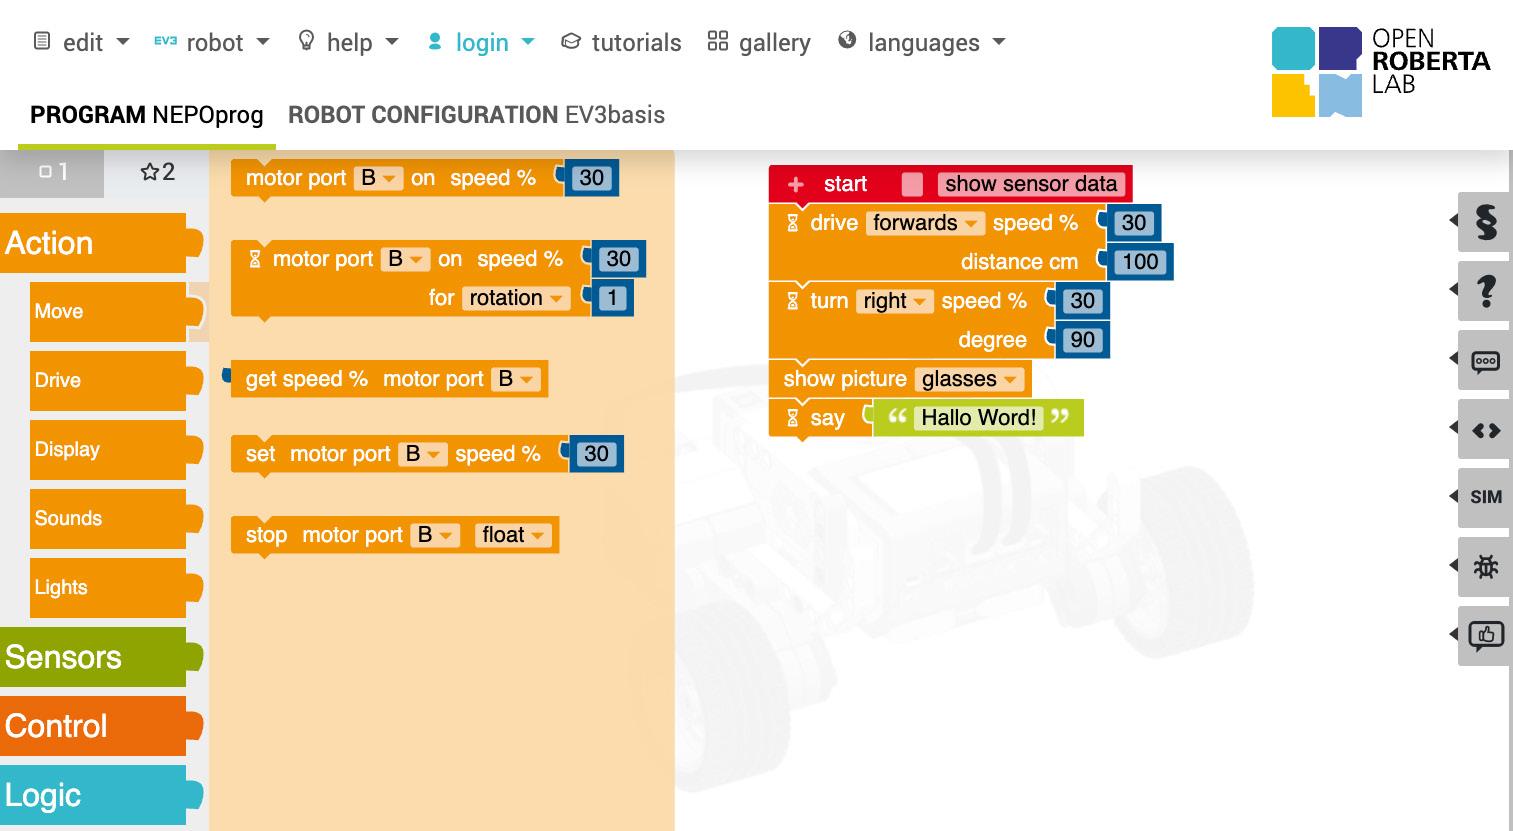1513x831 pixels.
Task: Open port dropdown on get speed block
Action: click(516, 379)
